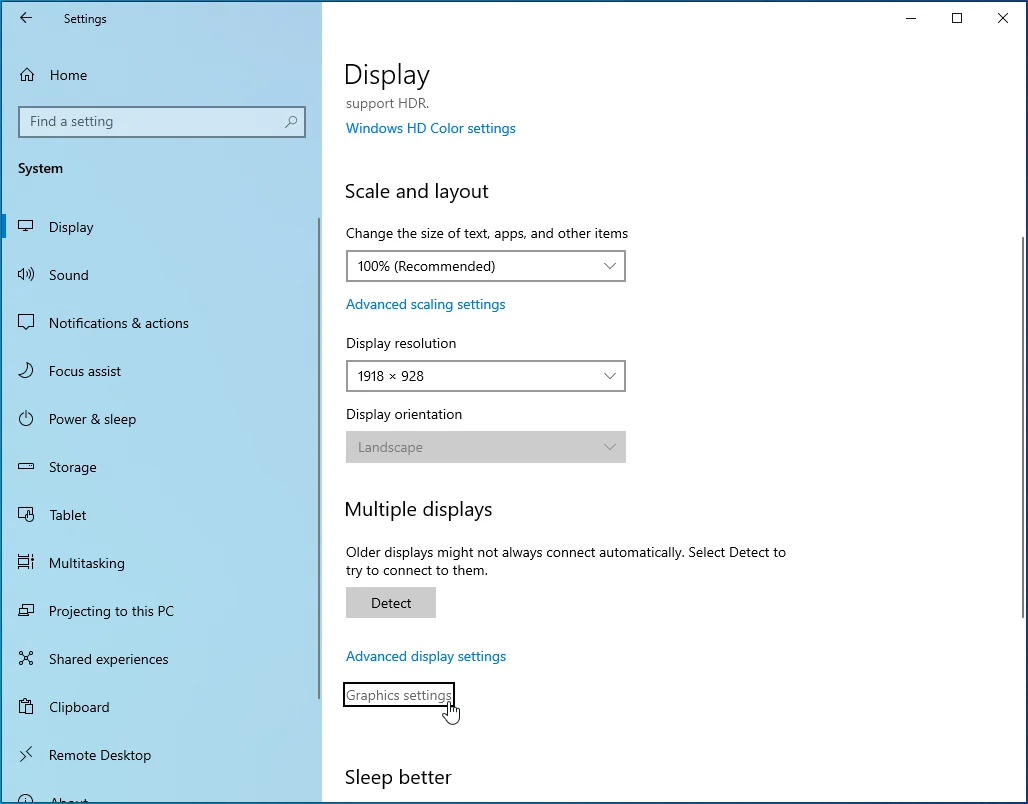The height and width of the screenshot is (804, 1028).
Task: Click the back arrow in Settings
Action: click(x=26, y=18)
